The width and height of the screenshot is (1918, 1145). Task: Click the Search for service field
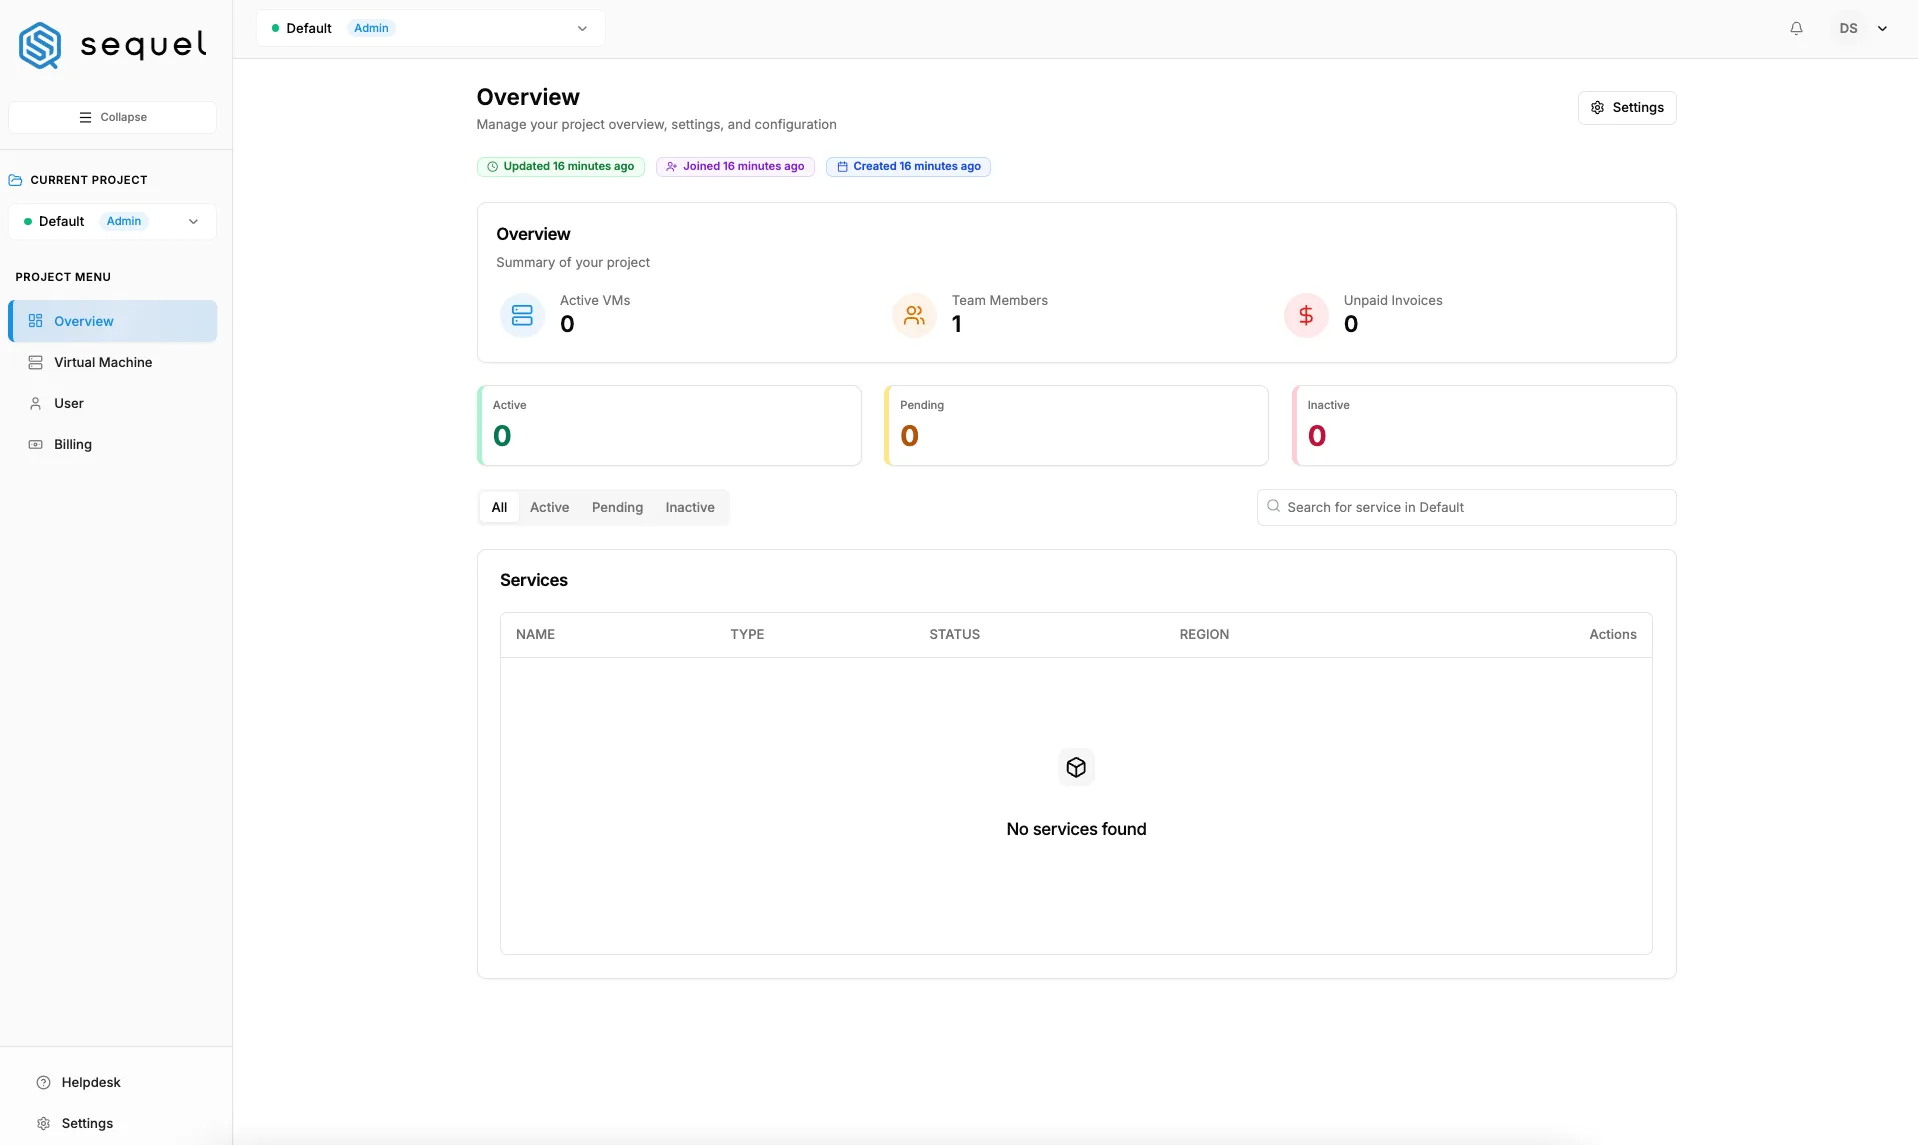pos(1466,507)
